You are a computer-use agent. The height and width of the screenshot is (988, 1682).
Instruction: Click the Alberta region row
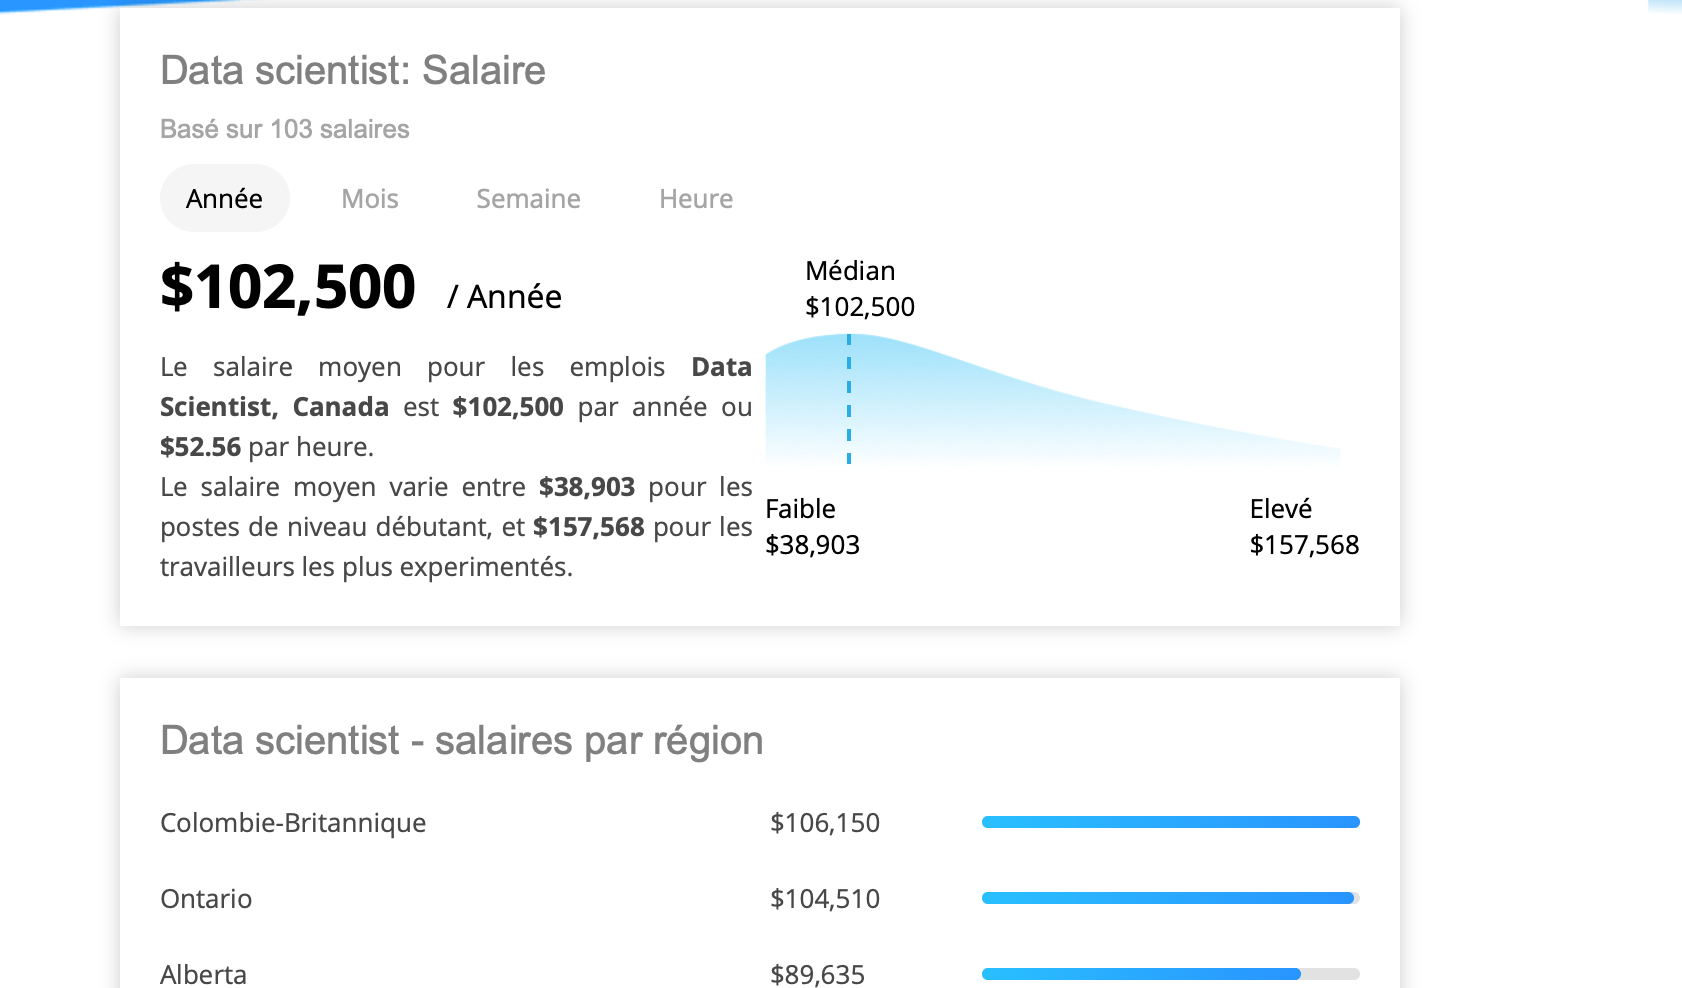tap(760, 973)
